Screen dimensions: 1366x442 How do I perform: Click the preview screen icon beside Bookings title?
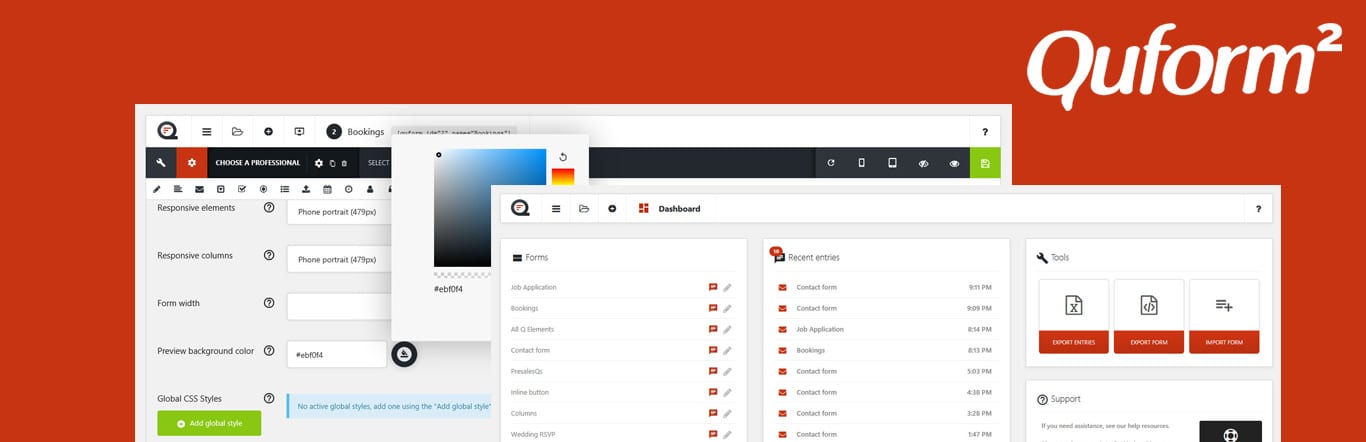(299, 131)
